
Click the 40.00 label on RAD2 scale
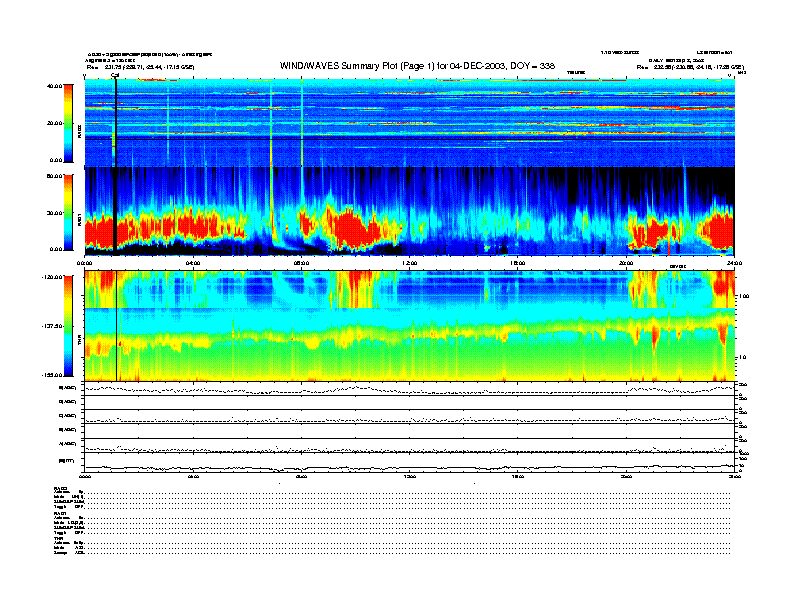point(54,86)
